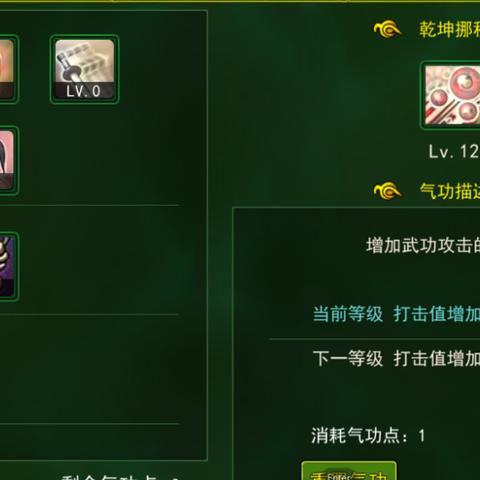Choose the partially visible peach skill icon
This screenshot has height=480, width=480.
[8, 69]
